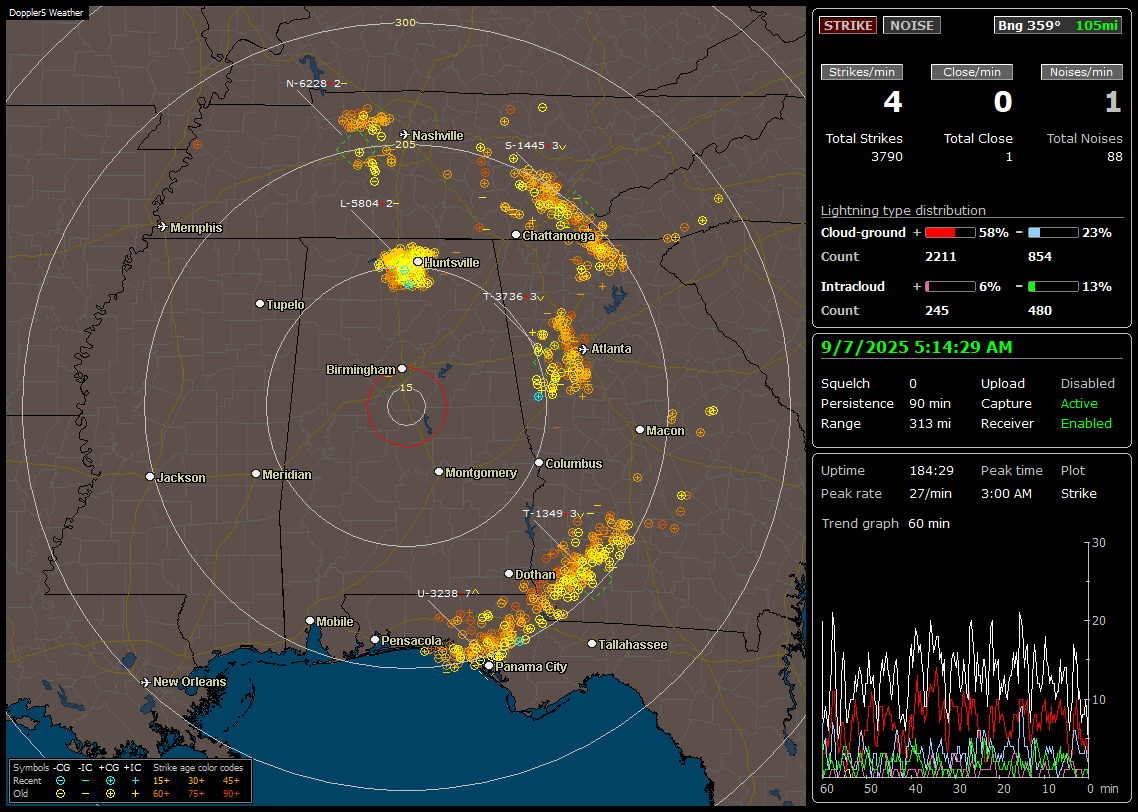Click the Doppler5 Weather title label
This screenshot has width=1138, height=812.
(46, 13)
